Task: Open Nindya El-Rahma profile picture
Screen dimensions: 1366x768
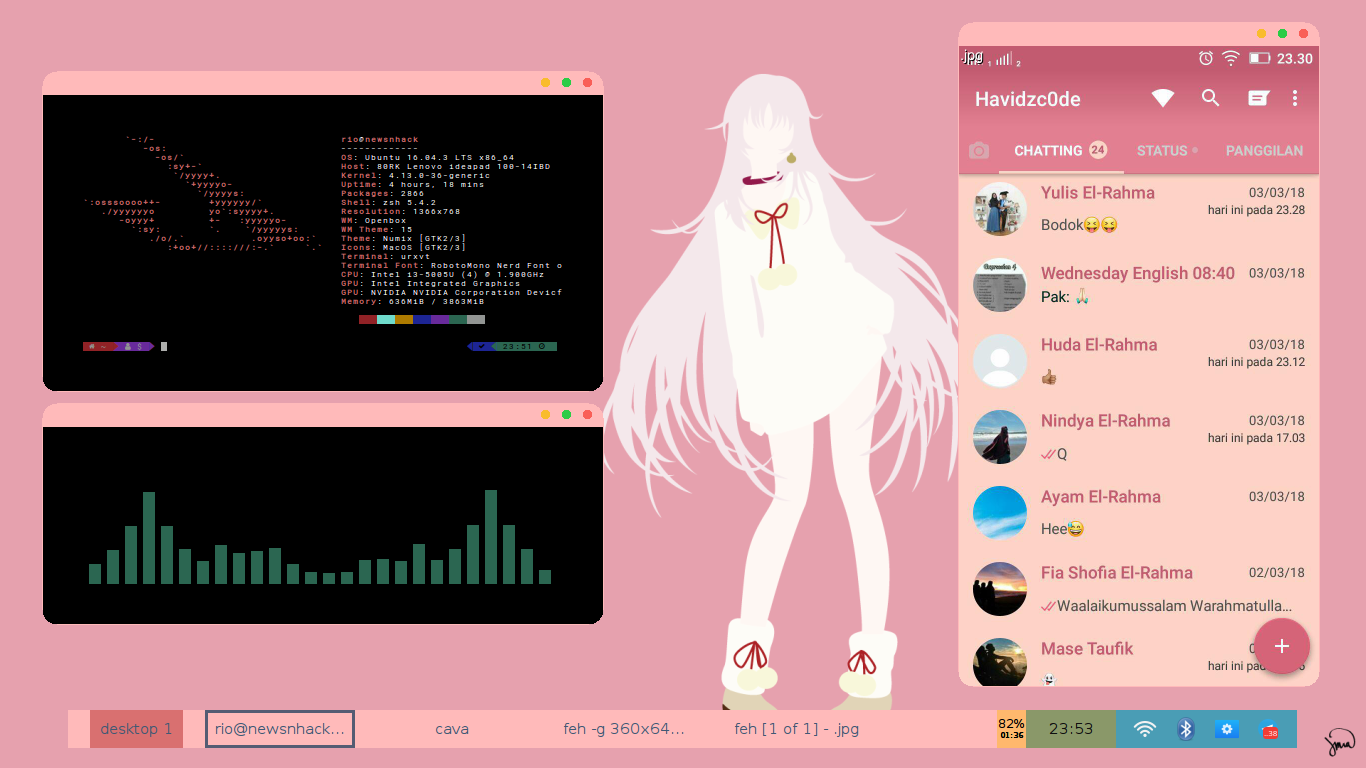Action: click(1000, 437)
